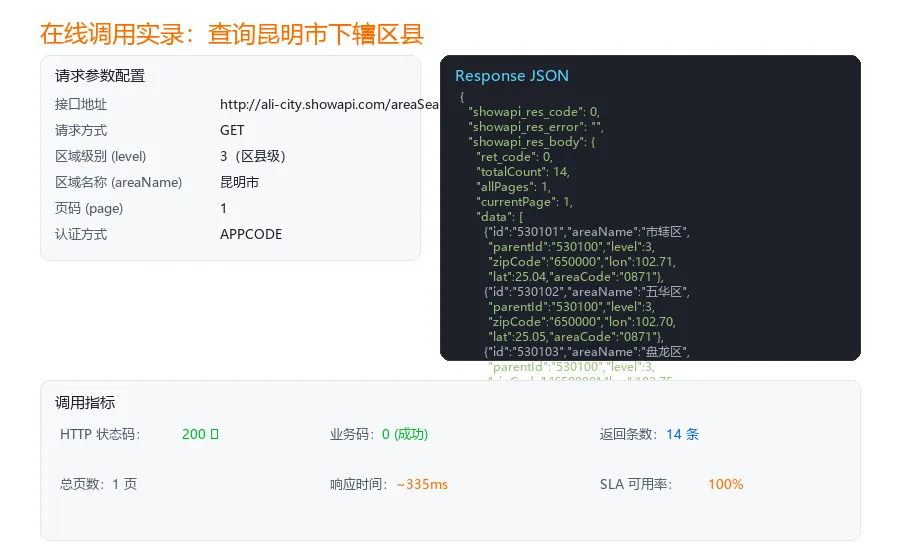Select the ret_code line in JSON

[514, 156]
